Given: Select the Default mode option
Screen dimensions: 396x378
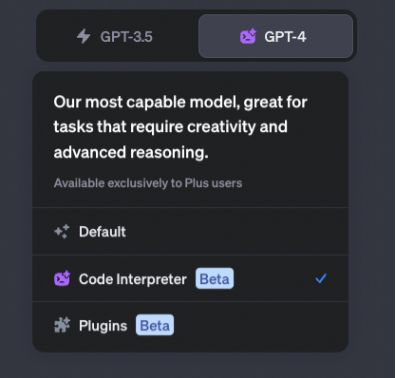Looking at the screenshot, I should [190, 231].
